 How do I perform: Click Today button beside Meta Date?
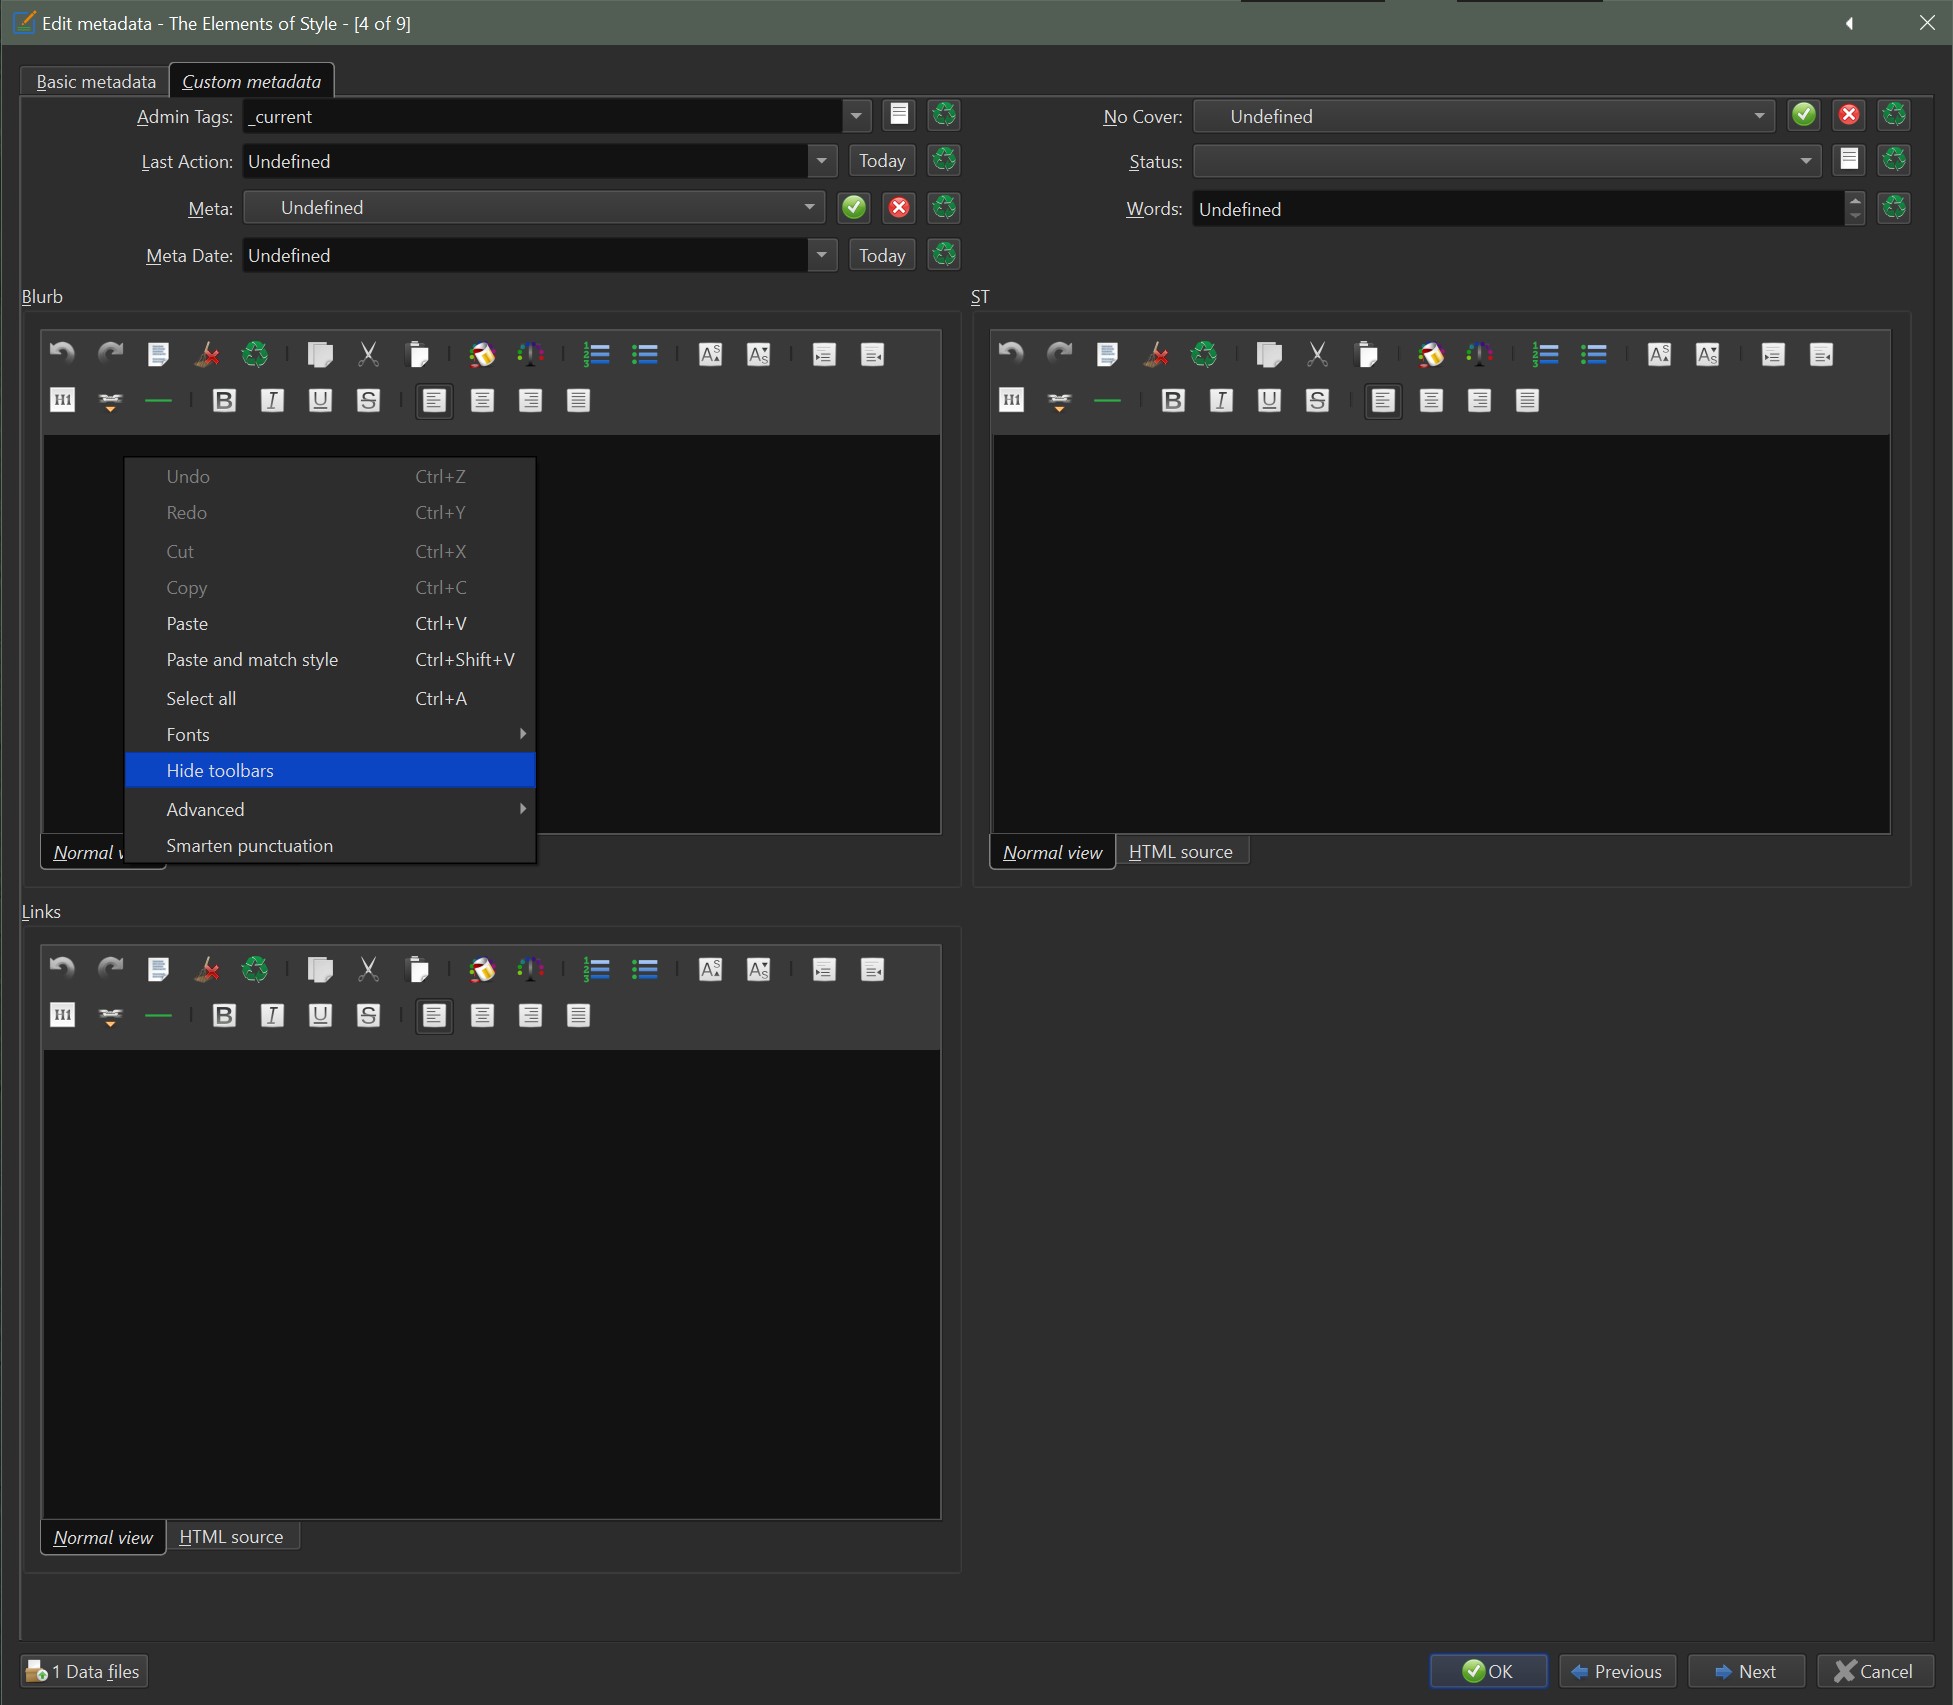coord(881,256)
